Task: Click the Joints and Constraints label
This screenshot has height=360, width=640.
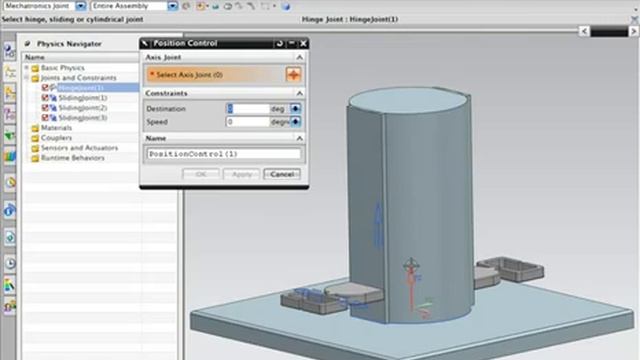Action: (x=78, y=78)
